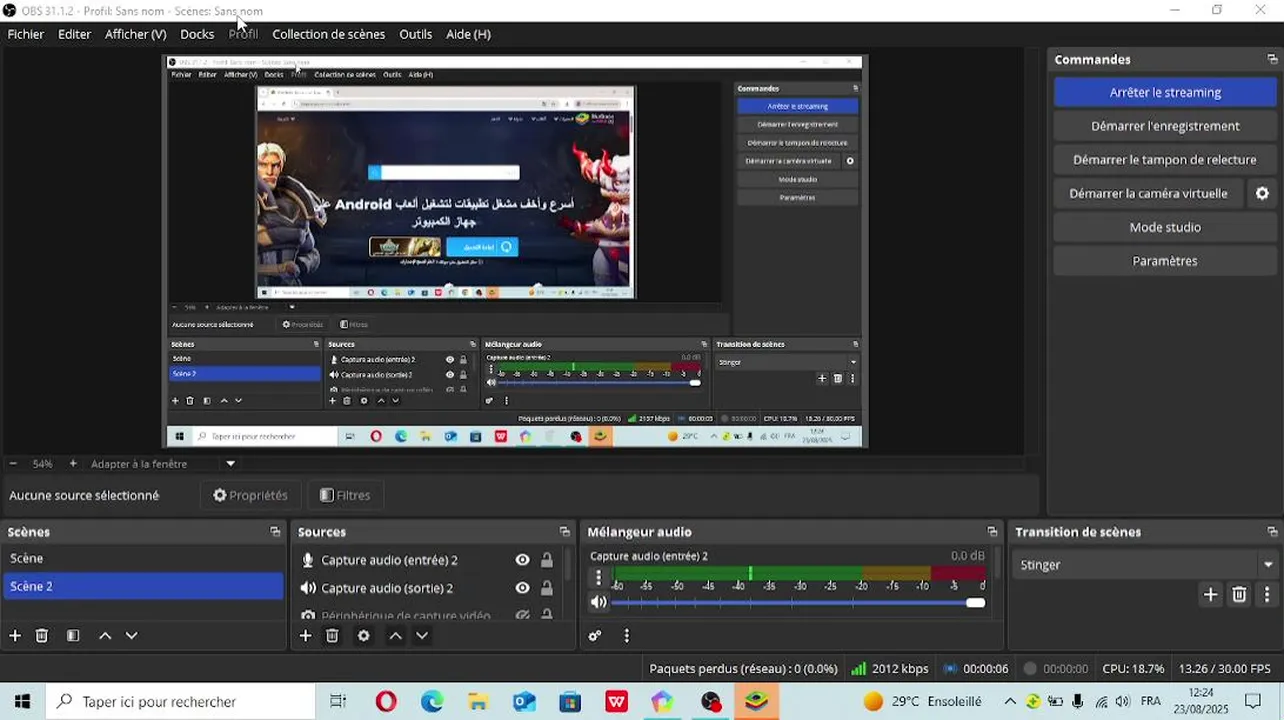Open the Collection de scènes menu
Viewport: 1284px width, 720px height.
pyautogui.click(x=328, y=34)
